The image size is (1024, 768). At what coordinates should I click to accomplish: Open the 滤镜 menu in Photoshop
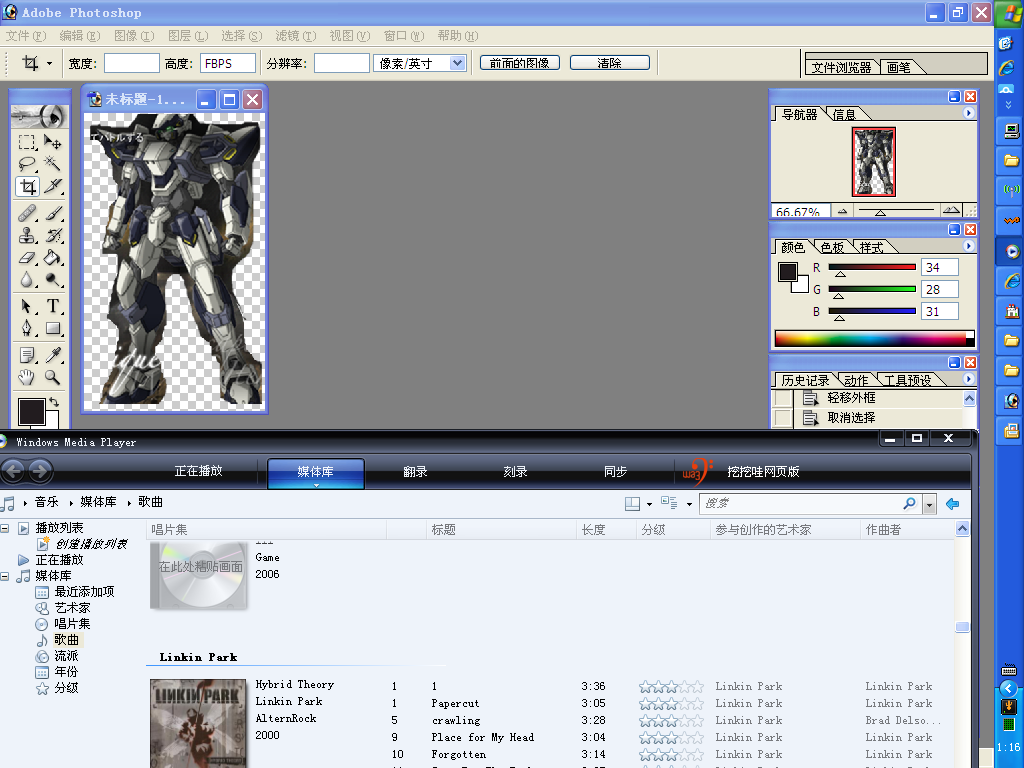tap(296, 36)
